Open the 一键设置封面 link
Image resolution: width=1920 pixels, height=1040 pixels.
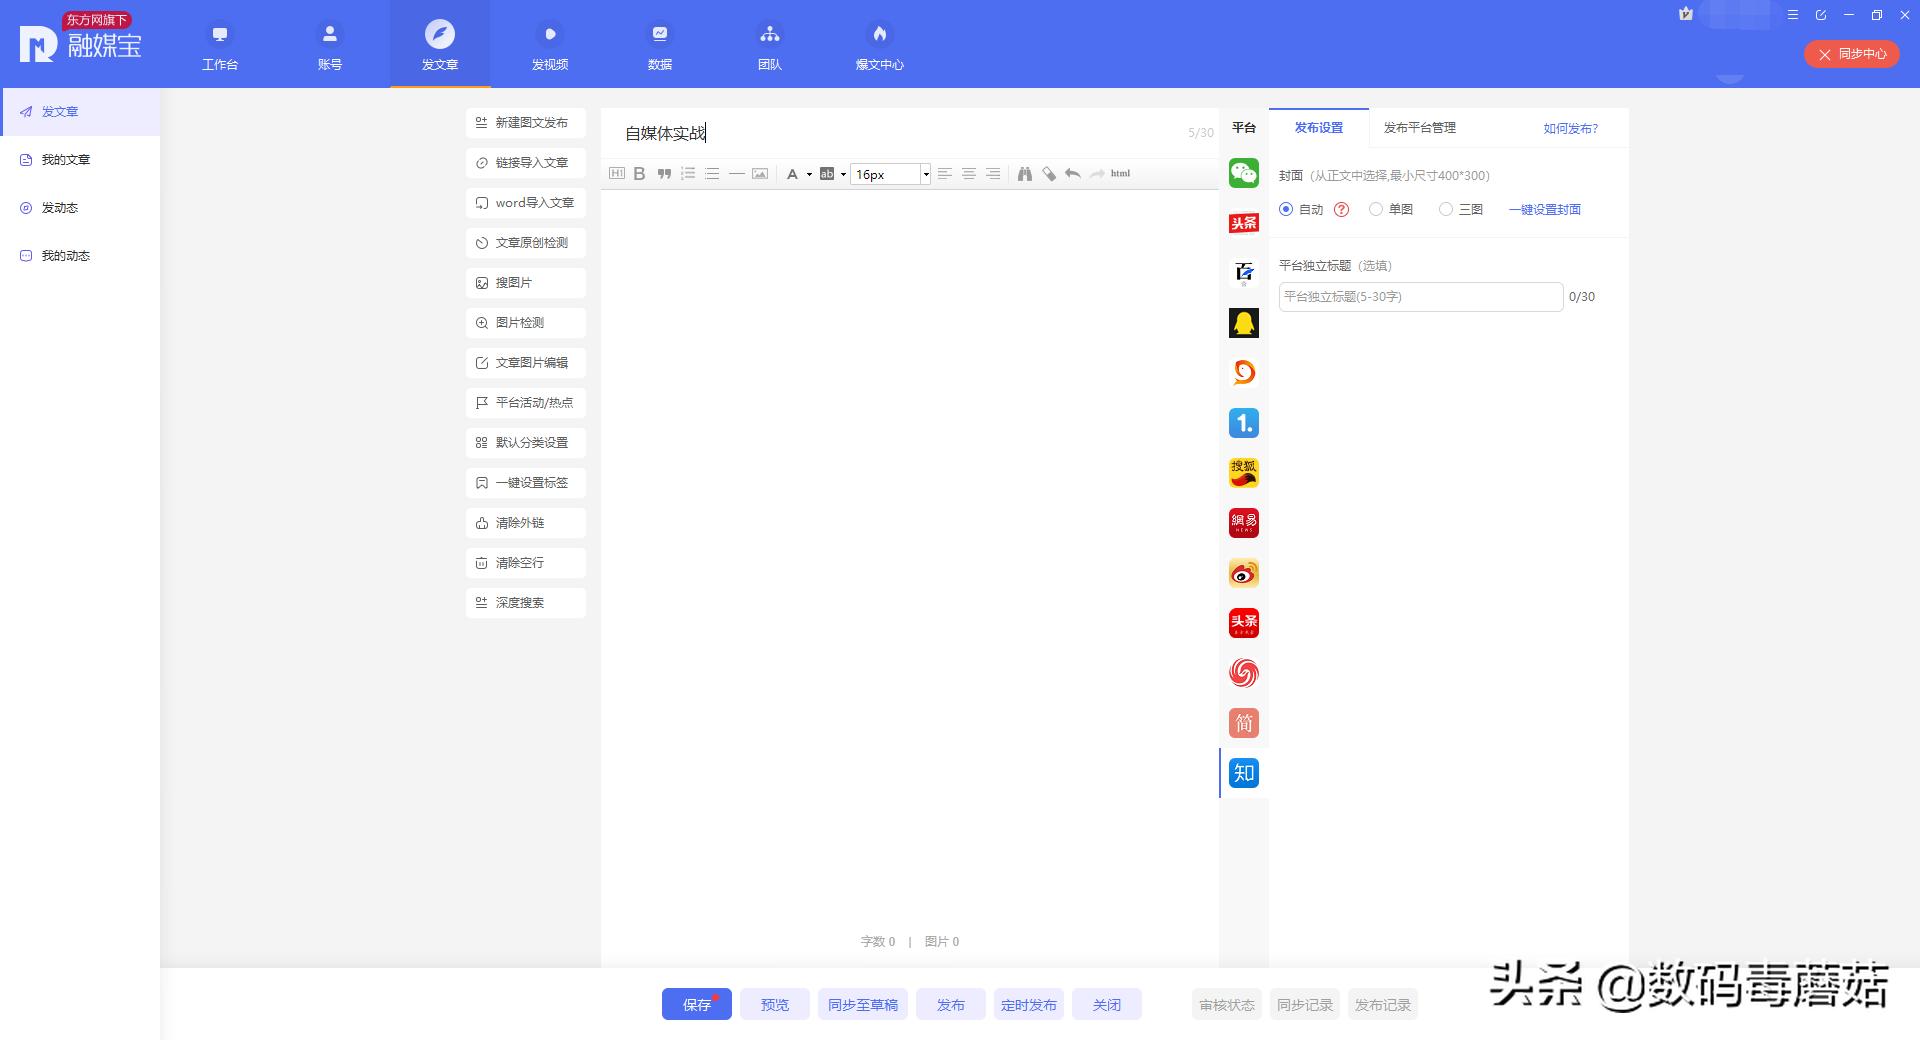(1544, 210)
